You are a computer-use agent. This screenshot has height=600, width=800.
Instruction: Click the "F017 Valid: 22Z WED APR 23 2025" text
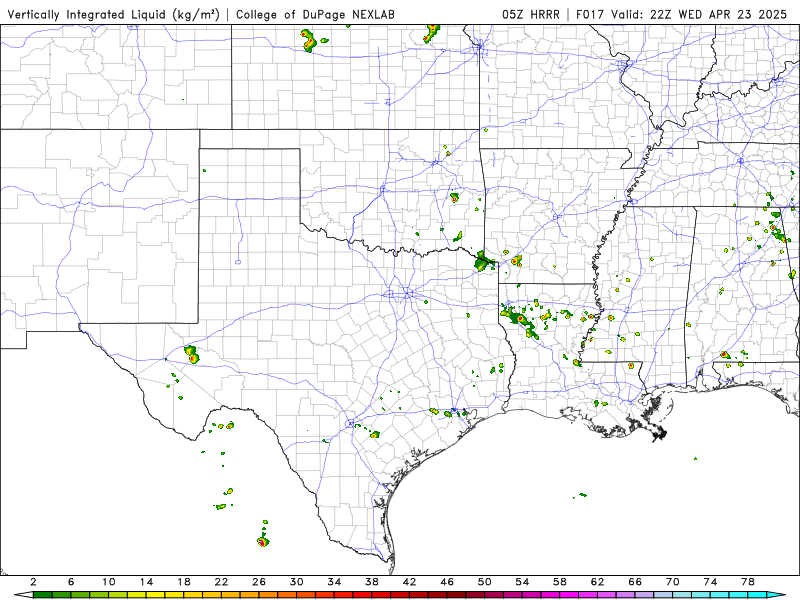click(681, 14)
